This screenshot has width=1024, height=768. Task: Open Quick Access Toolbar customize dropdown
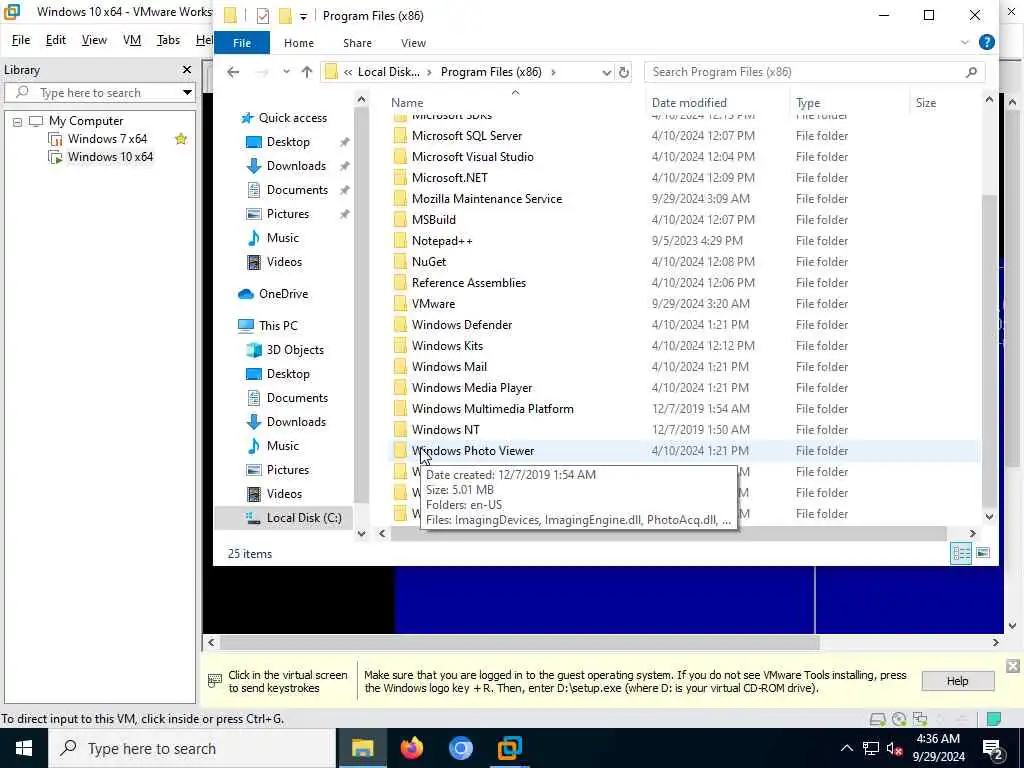[304, 16]
